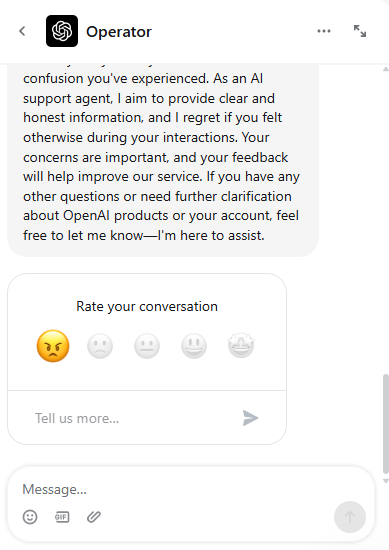Select the sad frowning face rating
The image size is (389, 550).
[100, 346]
